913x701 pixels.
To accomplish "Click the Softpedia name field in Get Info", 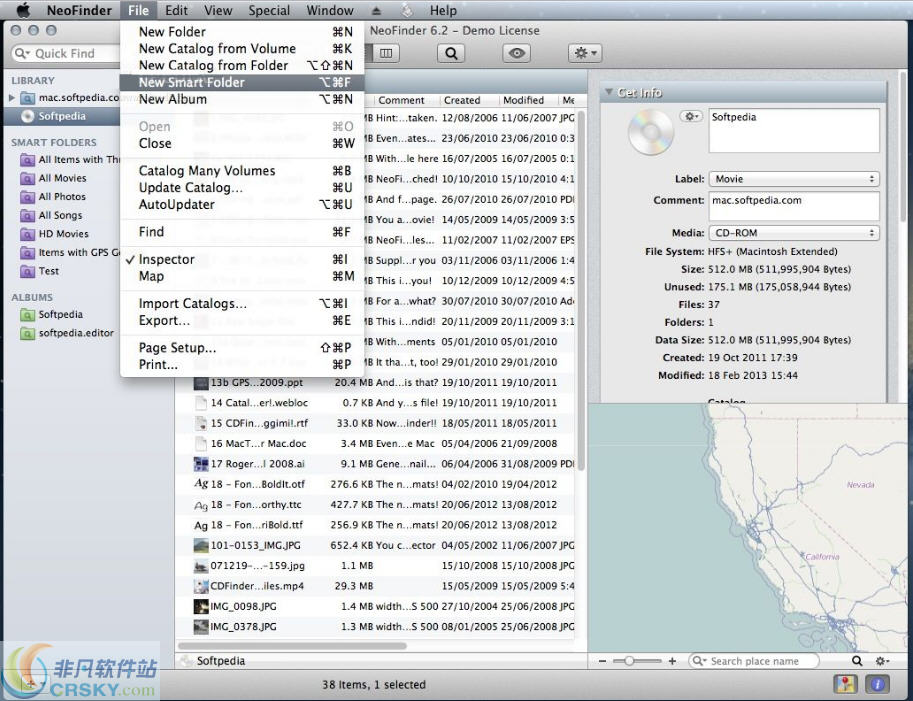I will pyautogui.click(x=794, y=130).
